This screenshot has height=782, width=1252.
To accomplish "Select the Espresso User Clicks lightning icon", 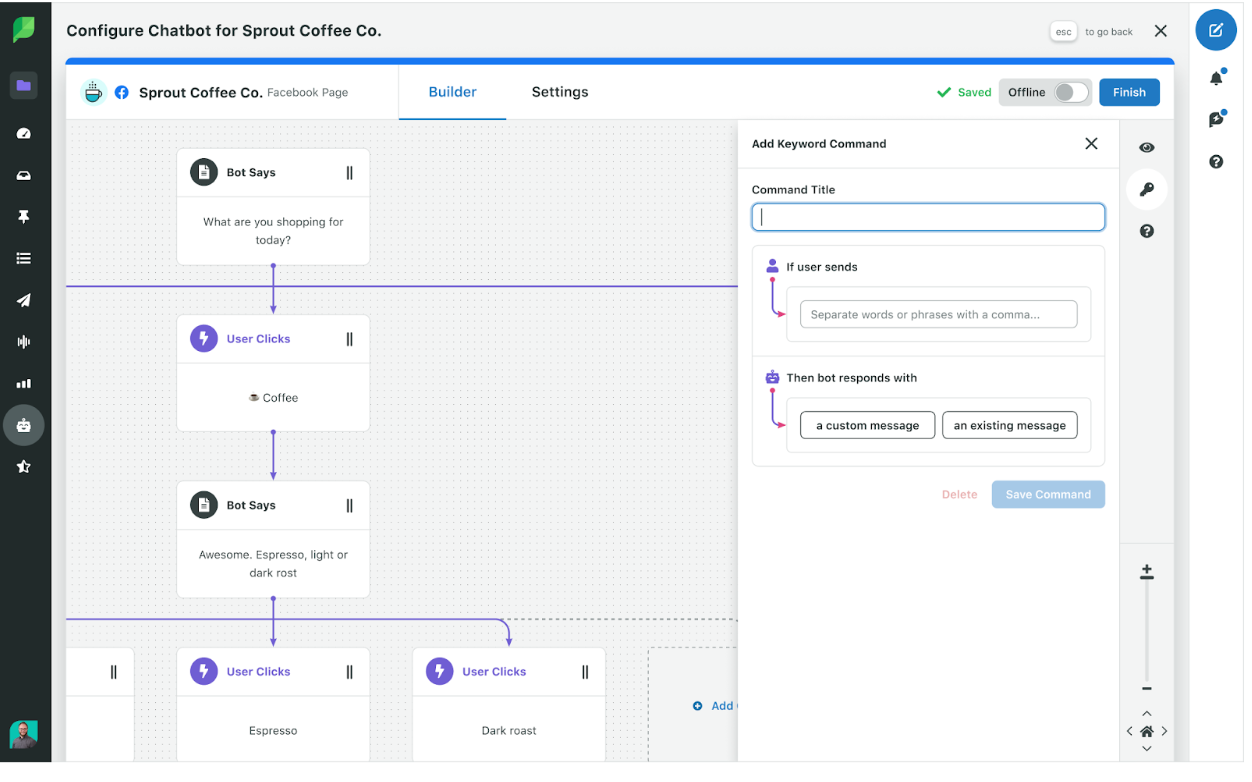I will (204, 671).
